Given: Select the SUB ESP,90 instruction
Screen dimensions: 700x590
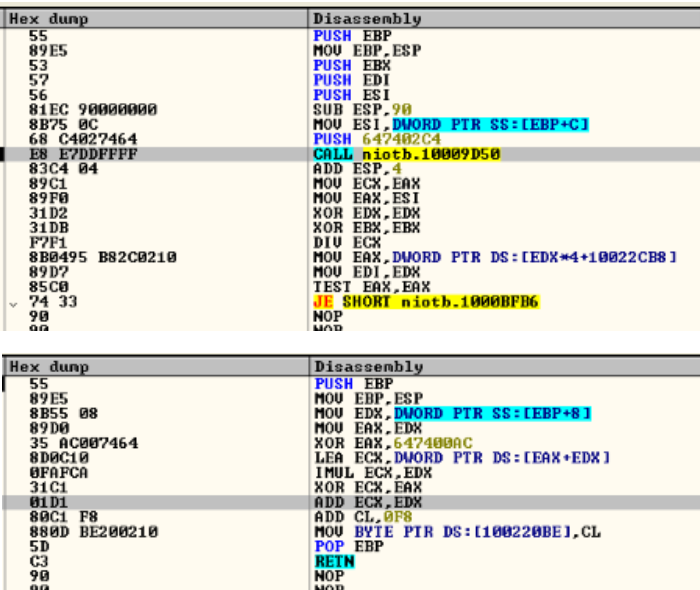Looking at the screenshot, I should pyautogui.click(x=362, y=109).
